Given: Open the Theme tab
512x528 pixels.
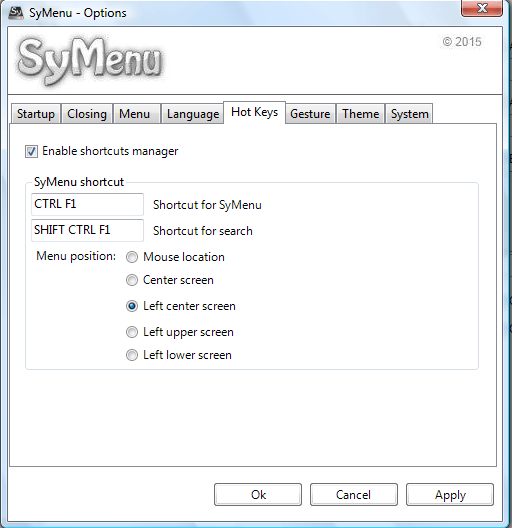Looking at the screenshot, I should tap(360, 114).
